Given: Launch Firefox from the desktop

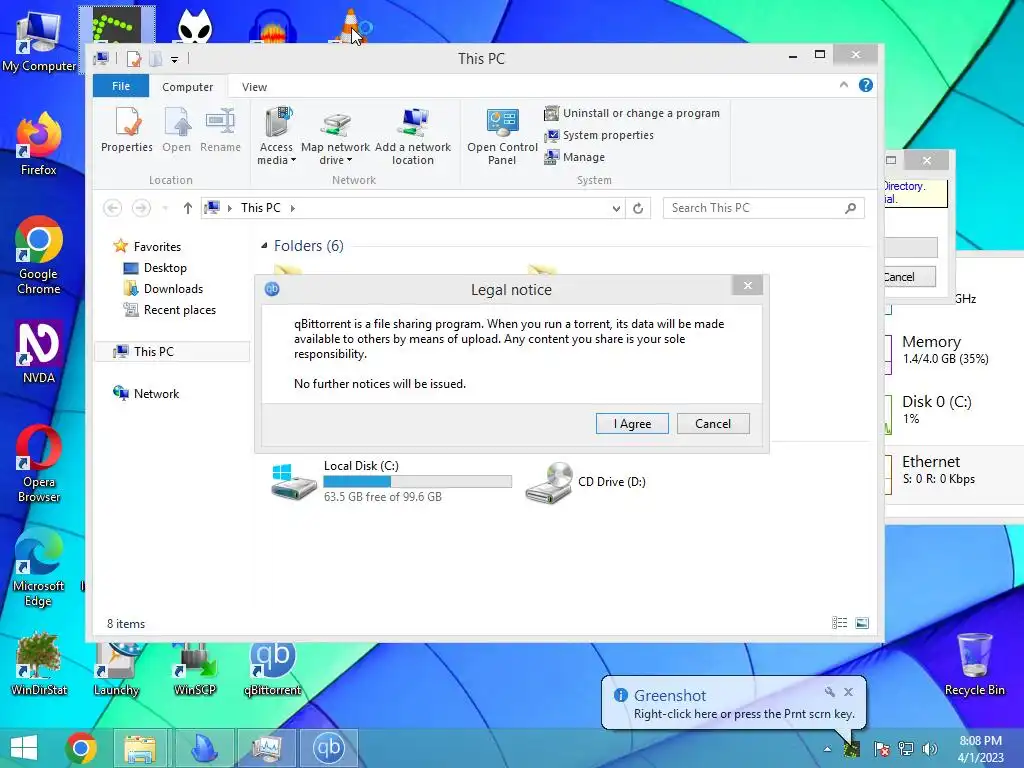Looking at the screenshot, I should tap(39, 144).
